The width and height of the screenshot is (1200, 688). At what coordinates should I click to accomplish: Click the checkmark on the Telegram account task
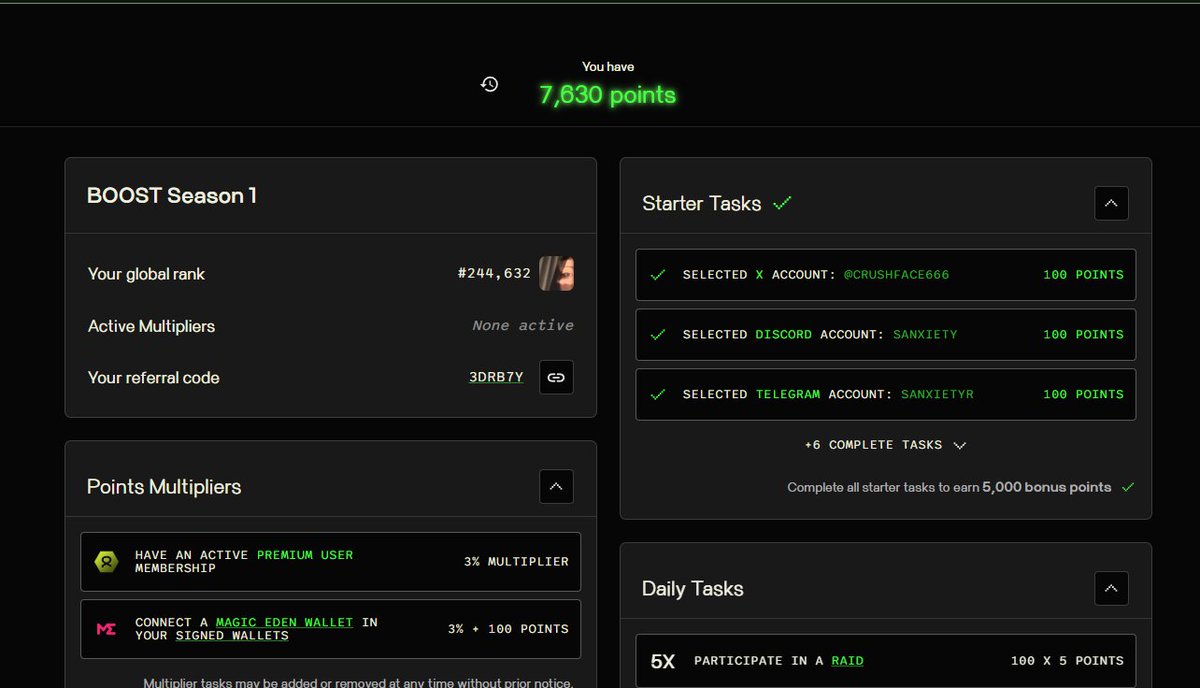point(658,394)
